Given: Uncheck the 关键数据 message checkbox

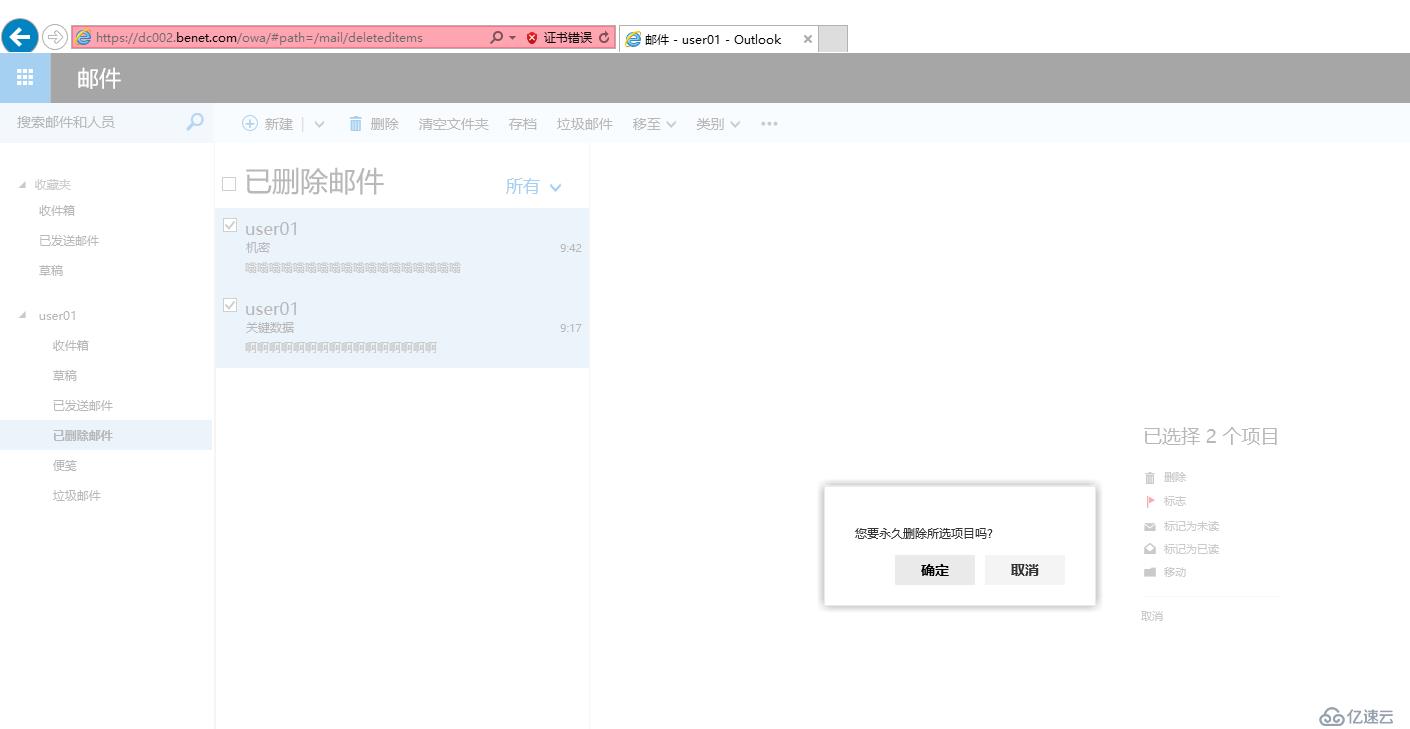Looking at the screenshot, I should [230, 305].
